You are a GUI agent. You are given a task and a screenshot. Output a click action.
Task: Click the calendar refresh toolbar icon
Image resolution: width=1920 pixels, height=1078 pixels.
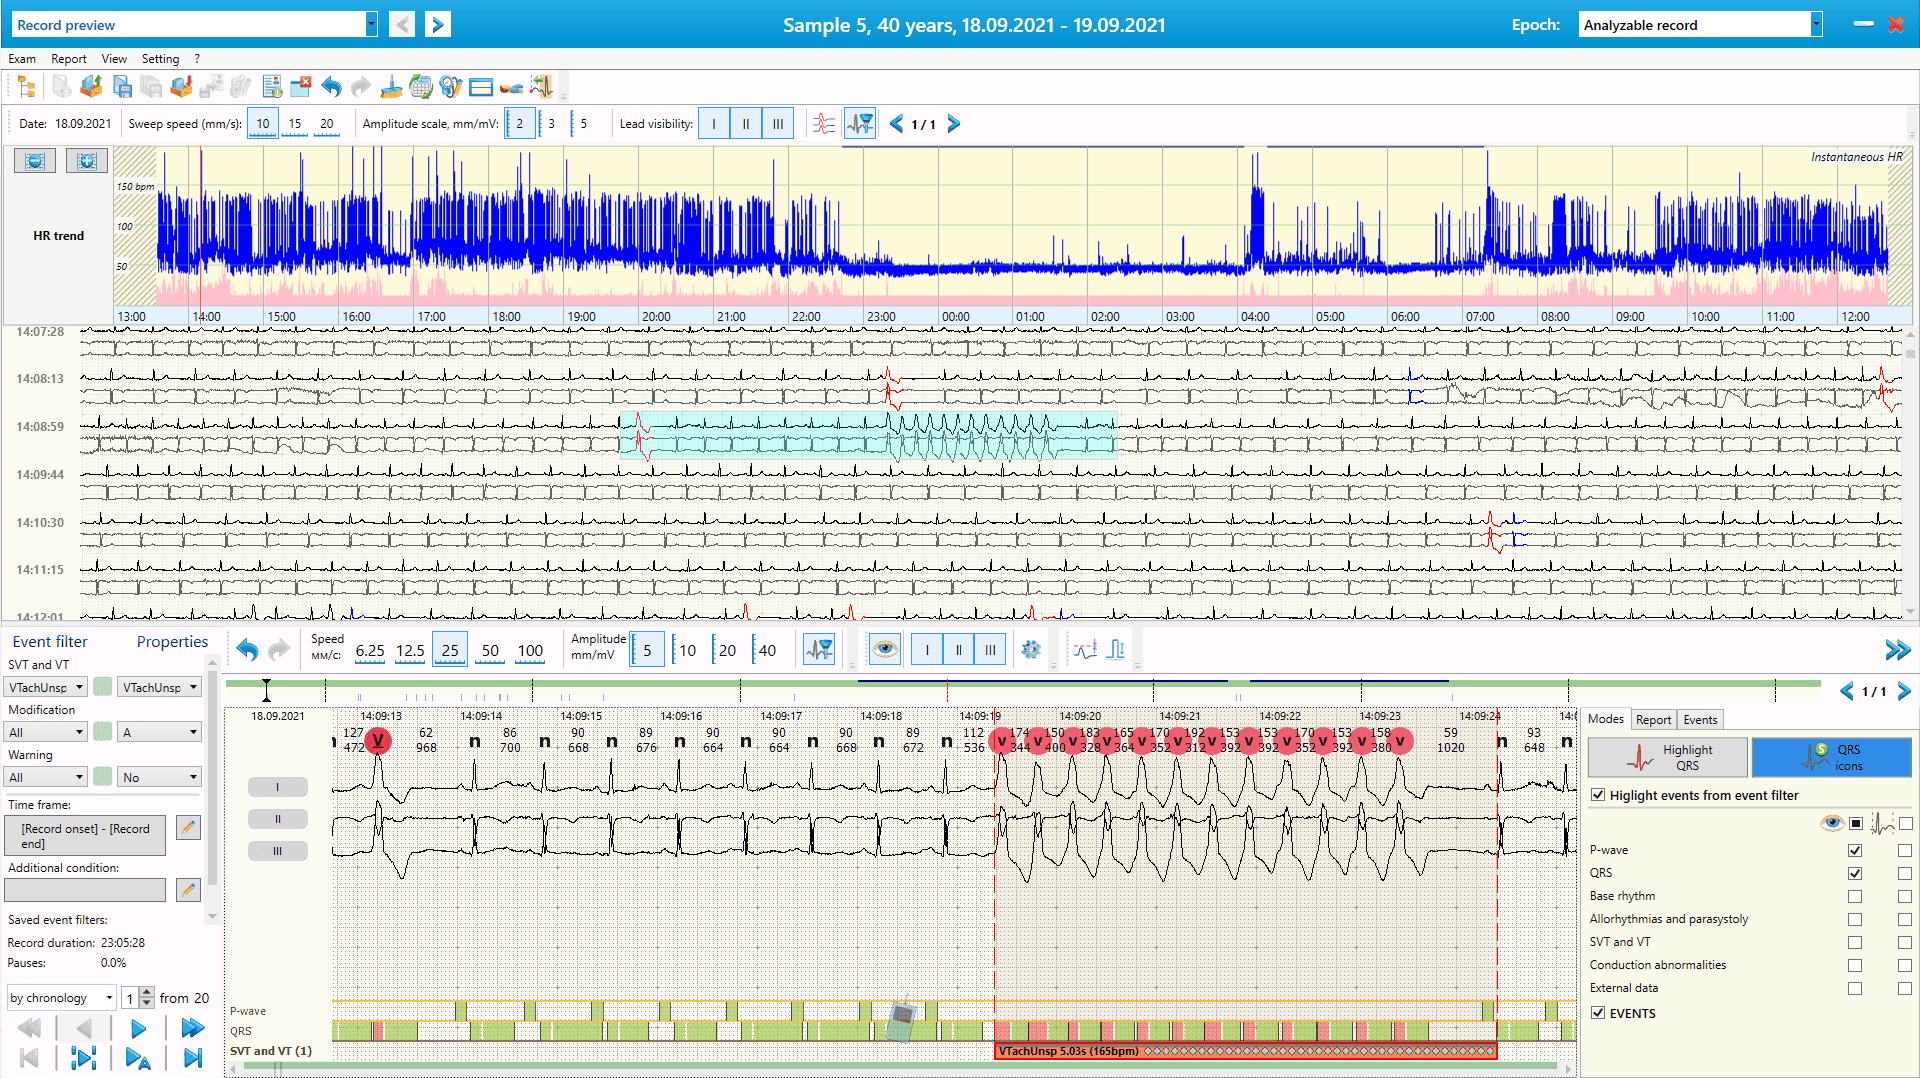tap(421, 87)
